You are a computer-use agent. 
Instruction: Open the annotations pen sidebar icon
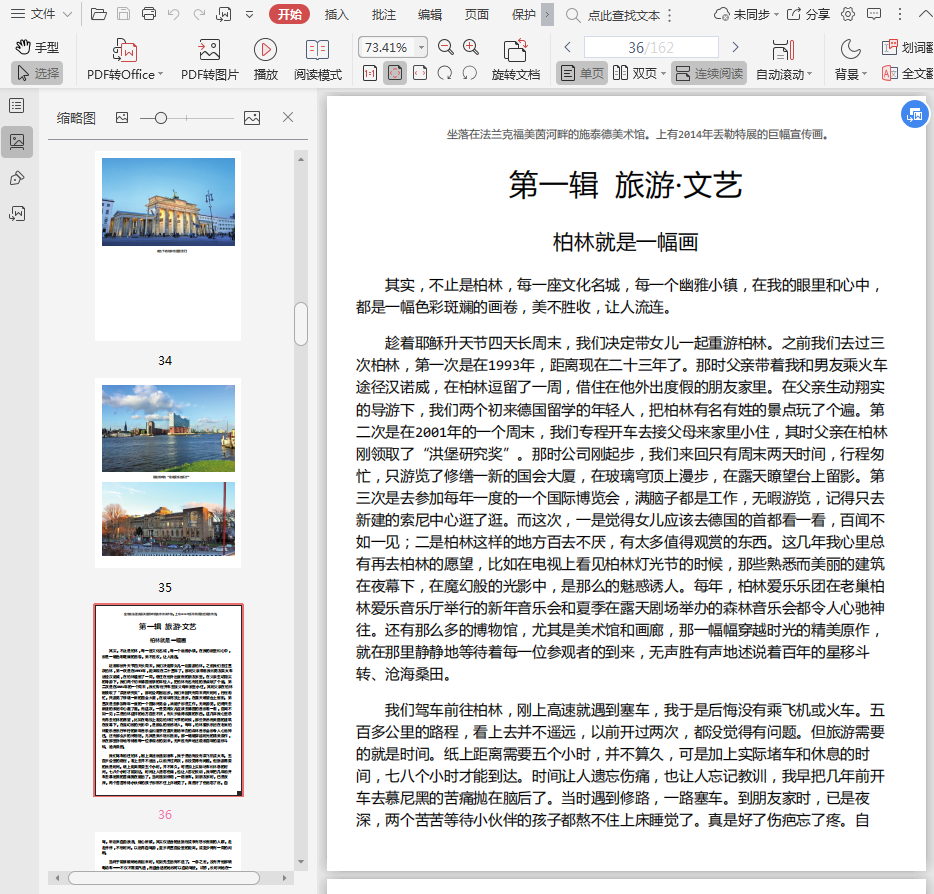click(17, 178)
